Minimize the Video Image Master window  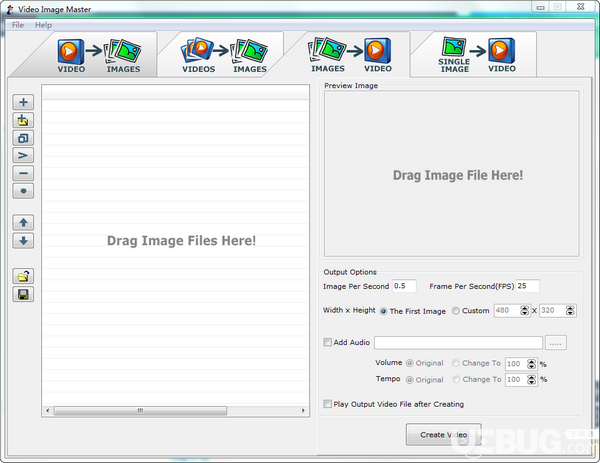[x=540, y=7]
